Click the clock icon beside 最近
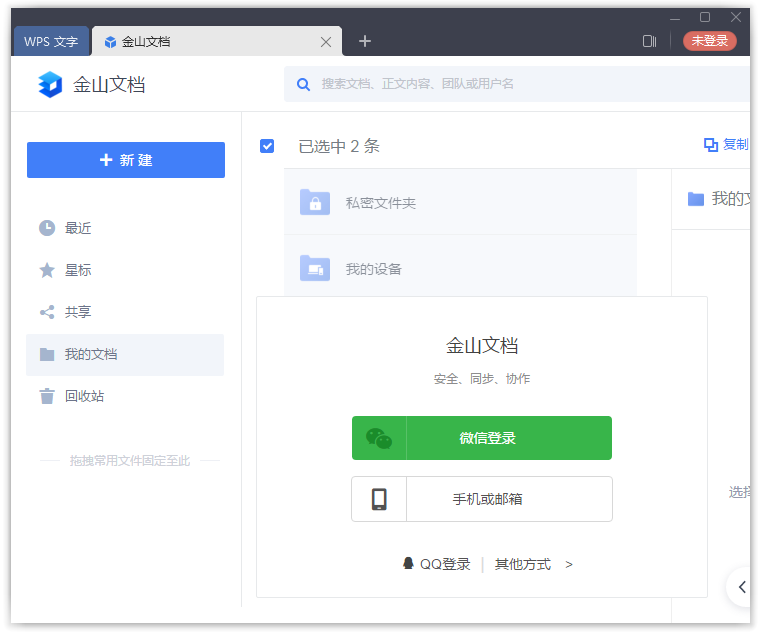This screenshot has width=761, height=633. pos(47,228)
